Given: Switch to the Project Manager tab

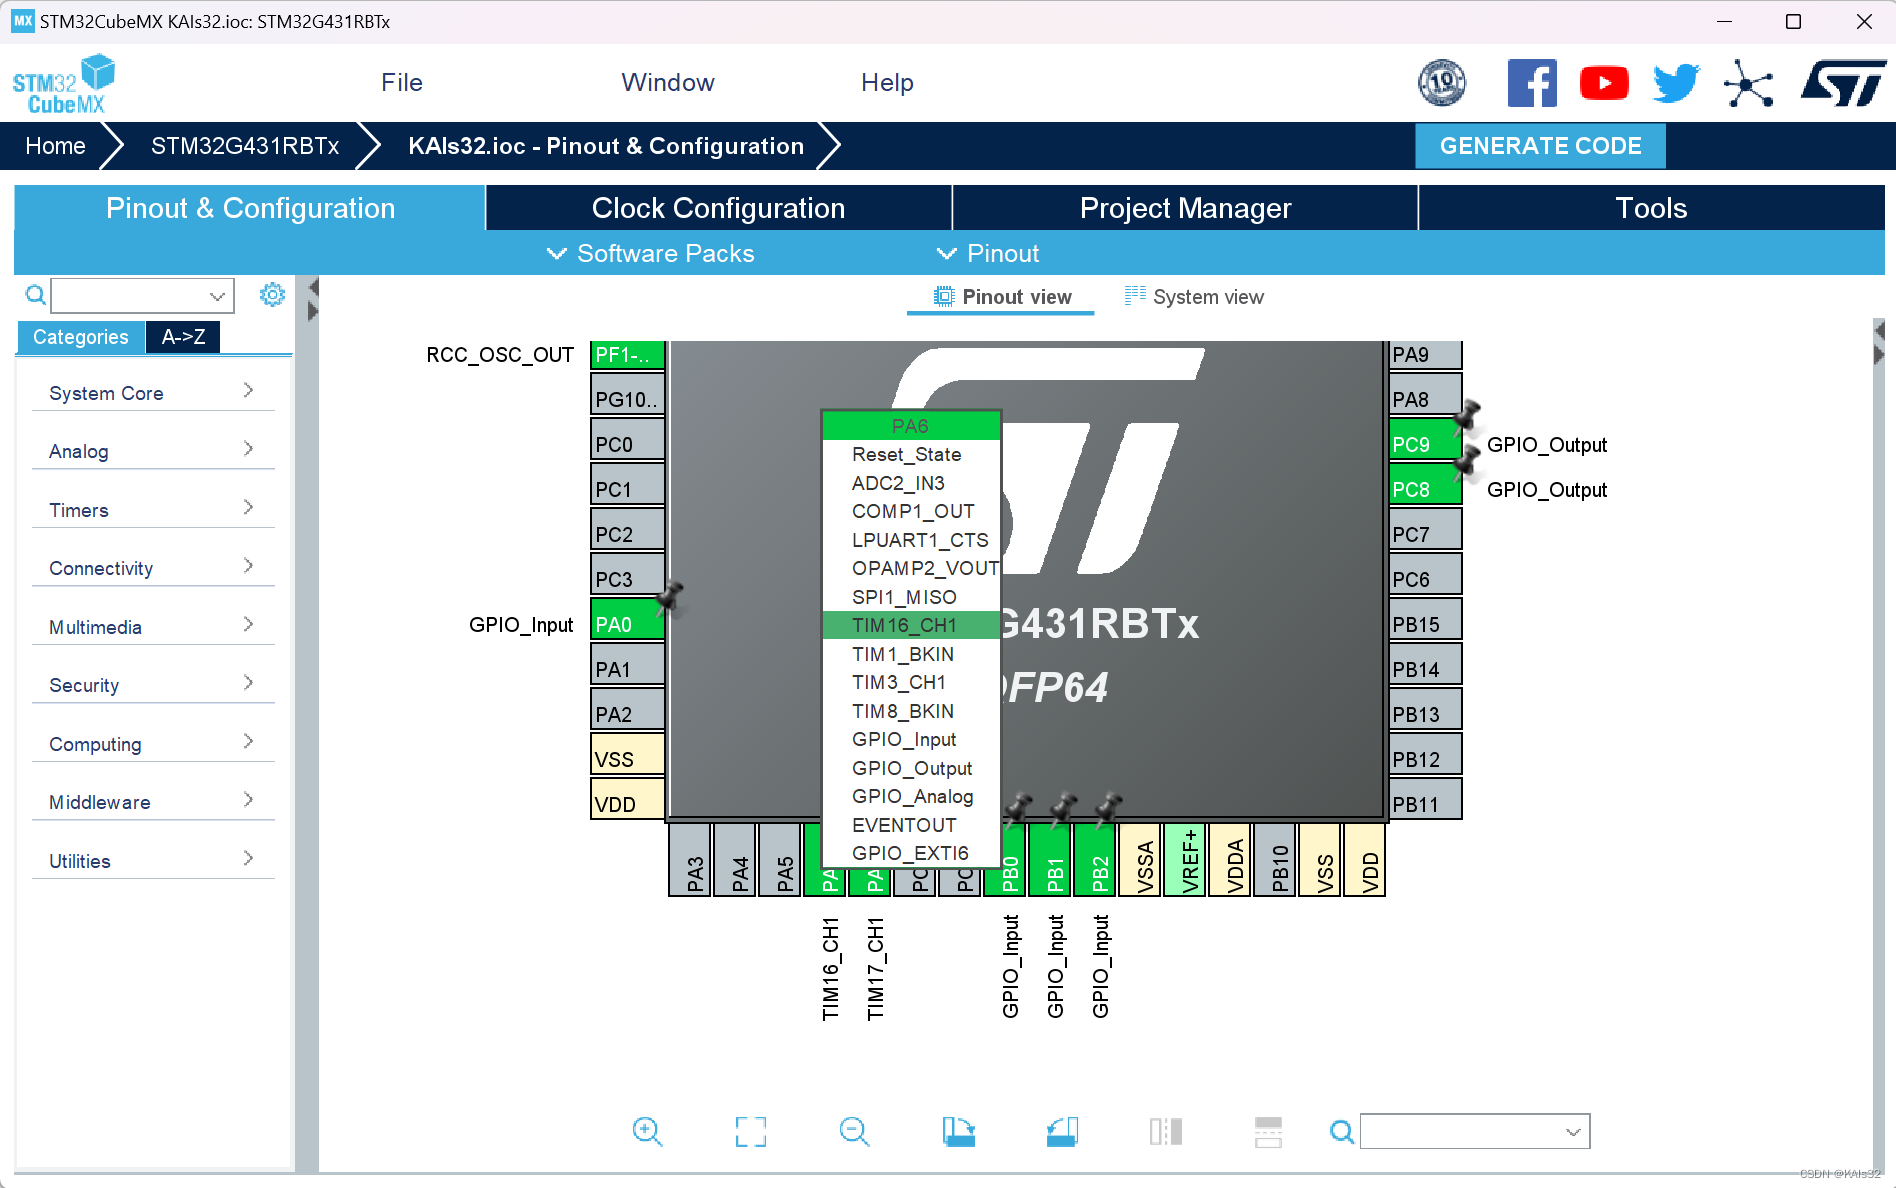Looking at the screenshot, I should 1185,208.
